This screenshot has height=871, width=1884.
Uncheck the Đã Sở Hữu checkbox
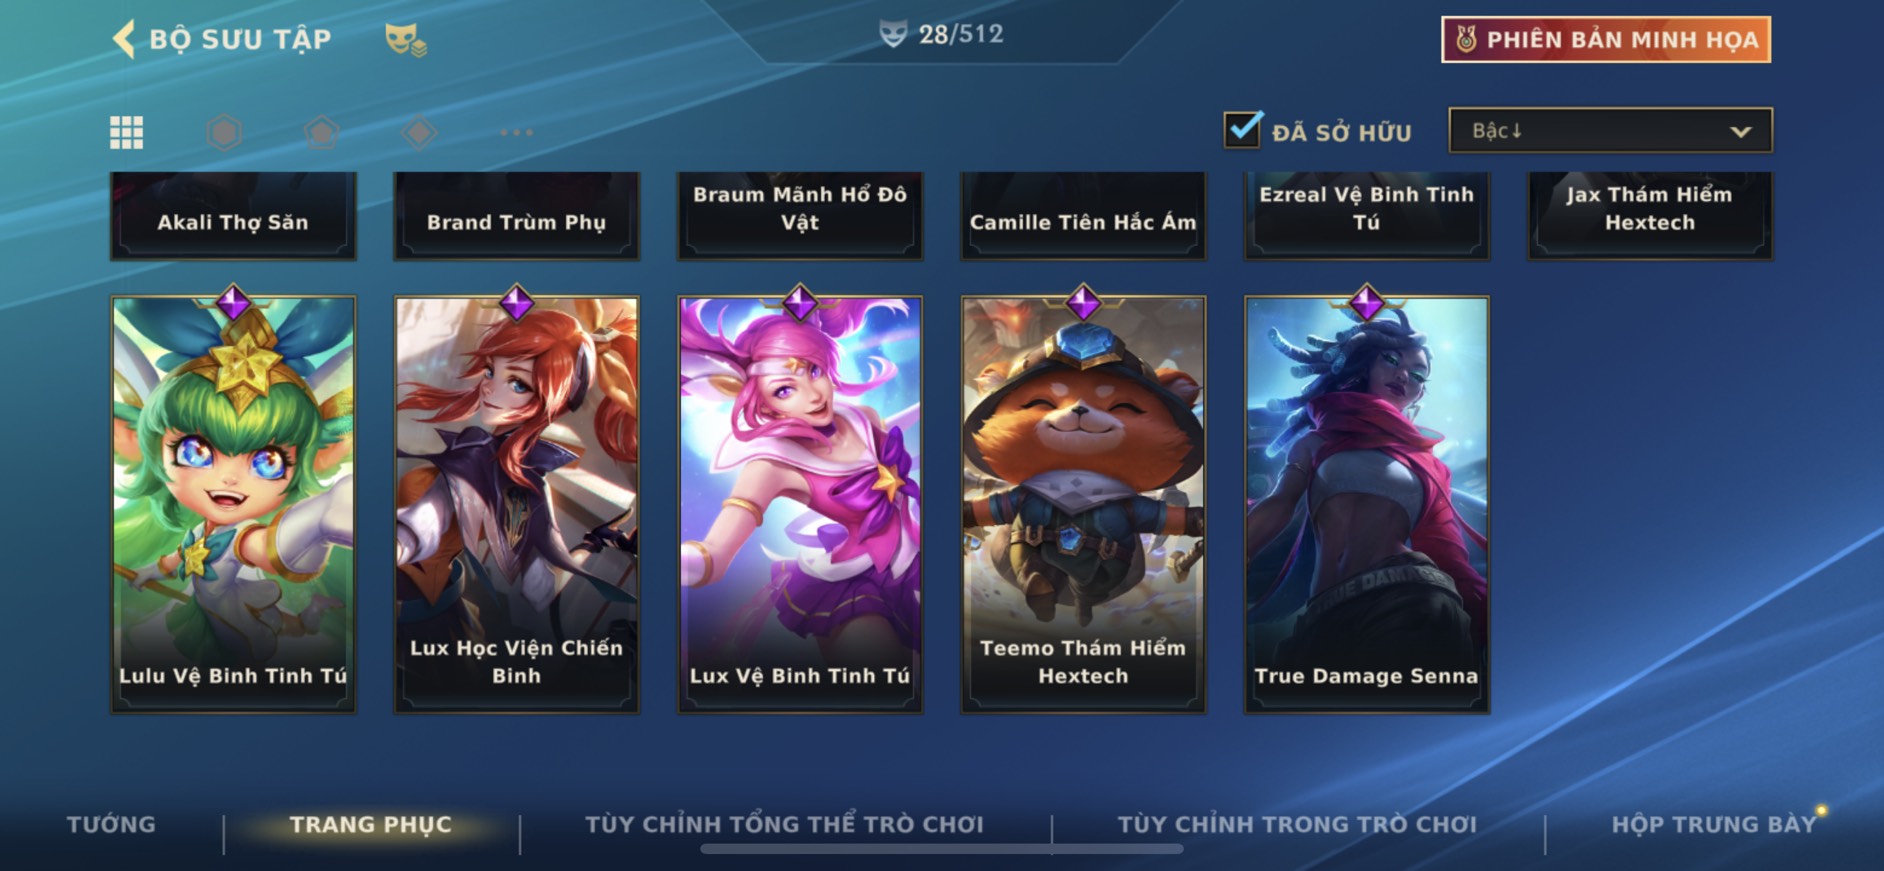[1242, 130]
